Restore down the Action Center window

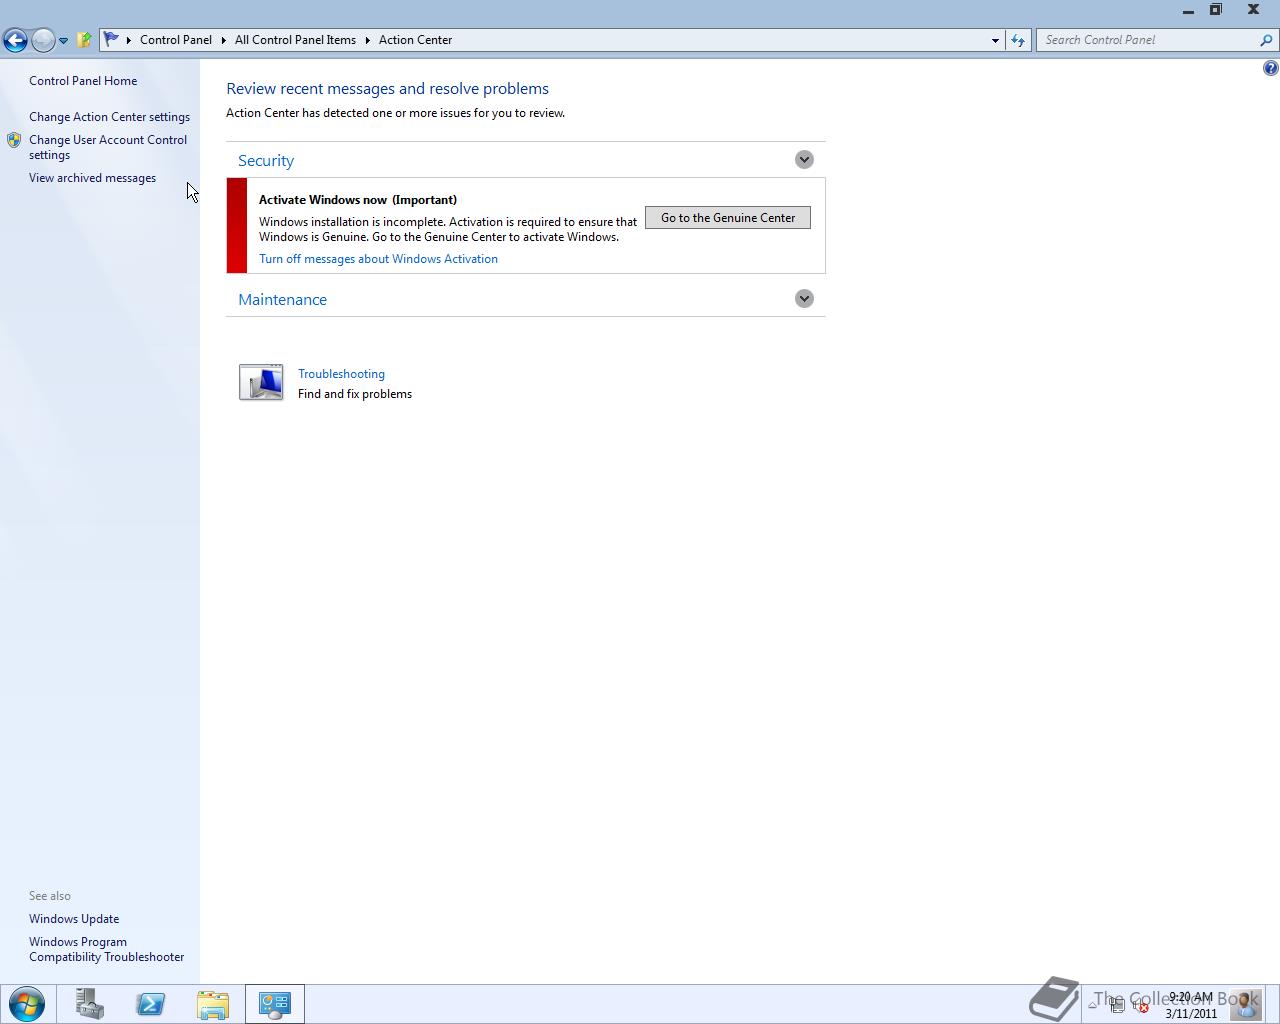[x=1216, y=10]
